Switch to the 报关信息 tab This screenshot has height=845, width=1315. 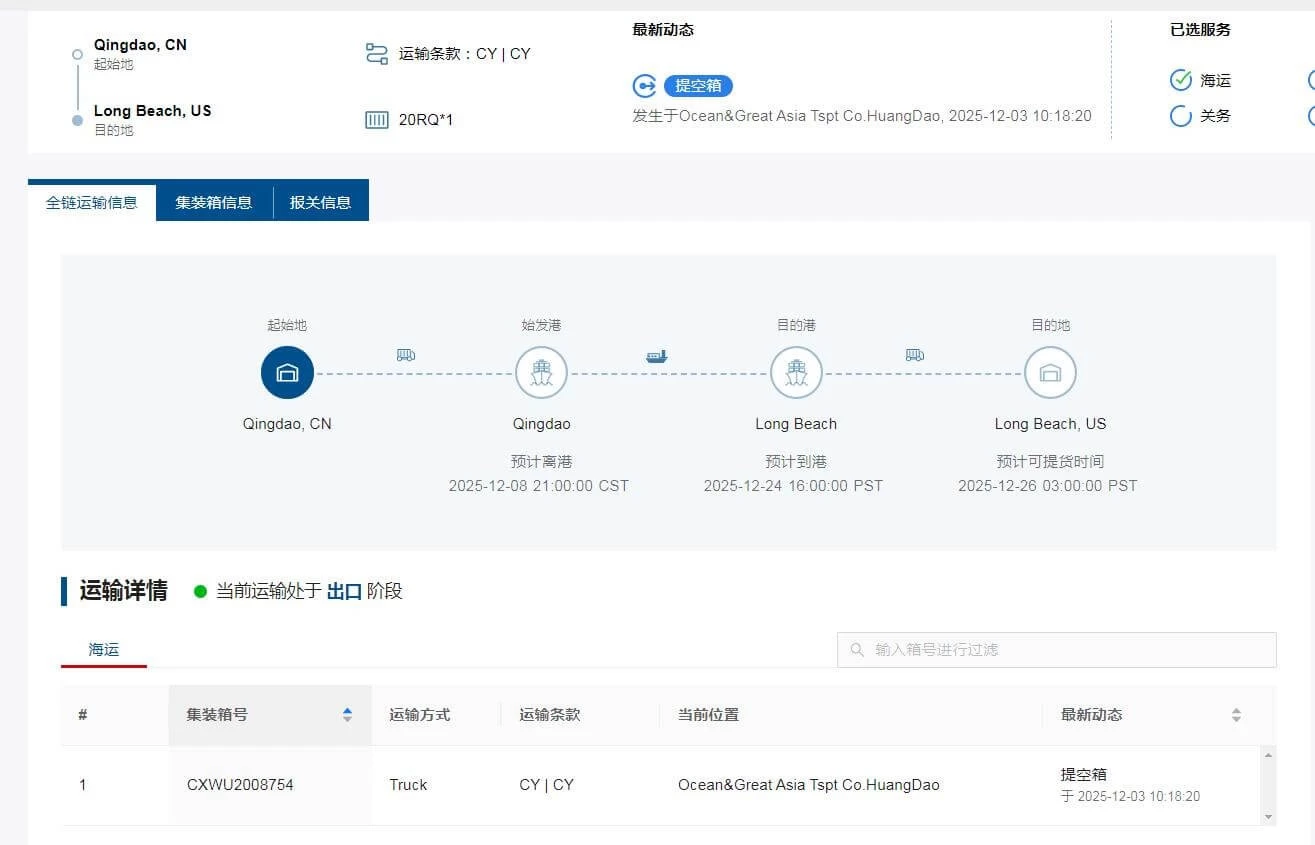tap(321, 200)
